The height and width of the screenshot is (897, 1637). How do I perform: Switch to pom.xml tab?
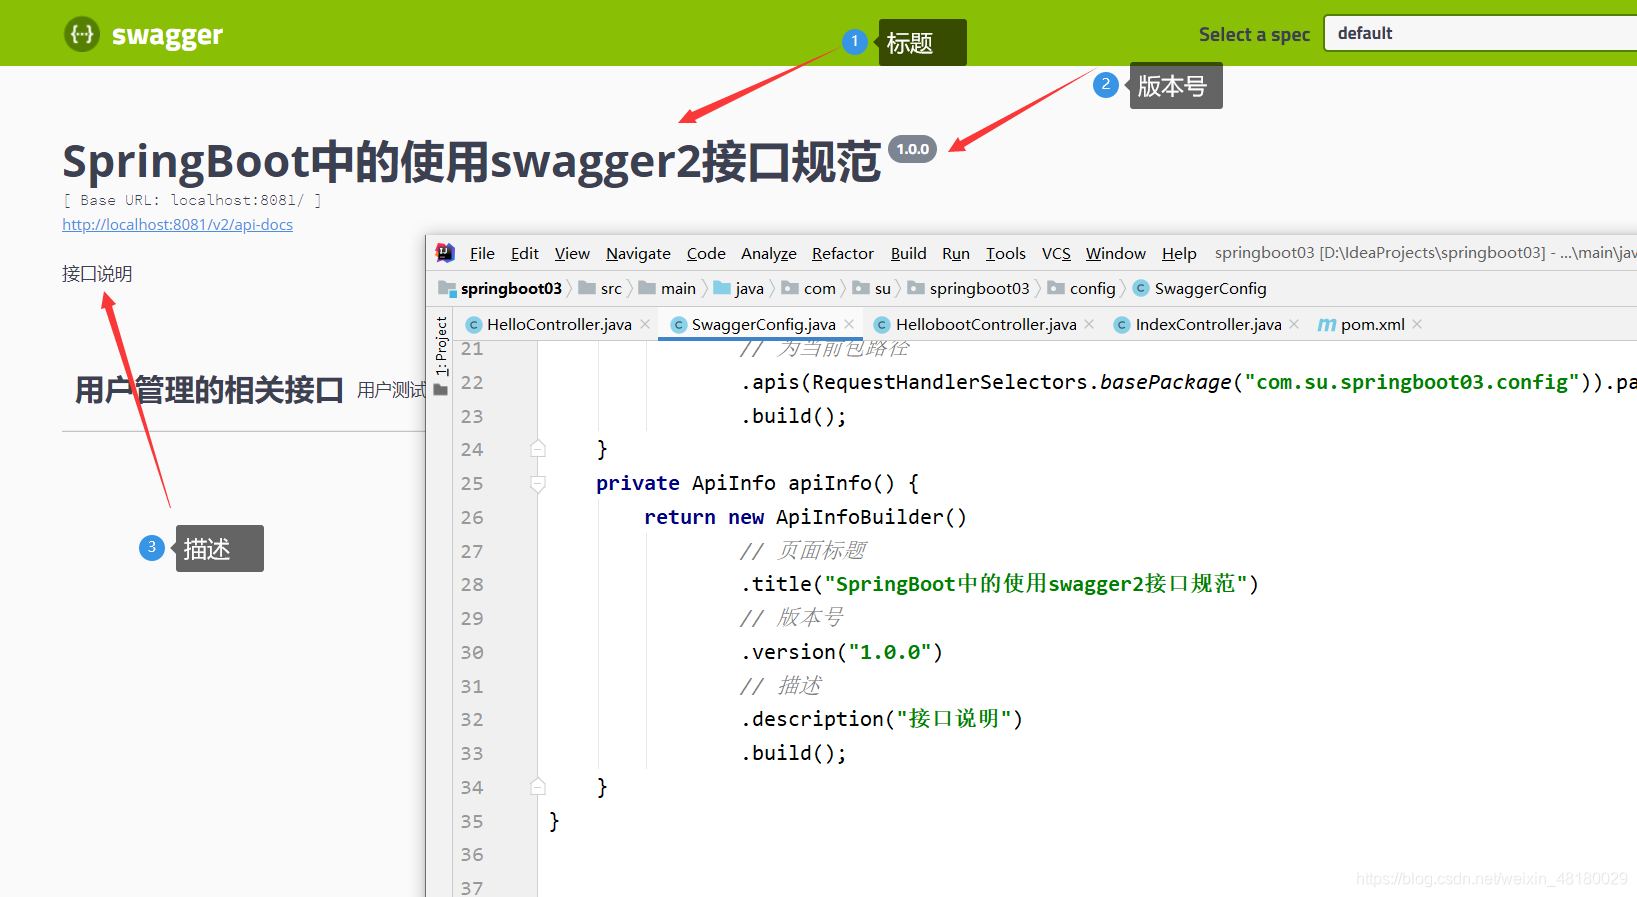pos(1372,324)
